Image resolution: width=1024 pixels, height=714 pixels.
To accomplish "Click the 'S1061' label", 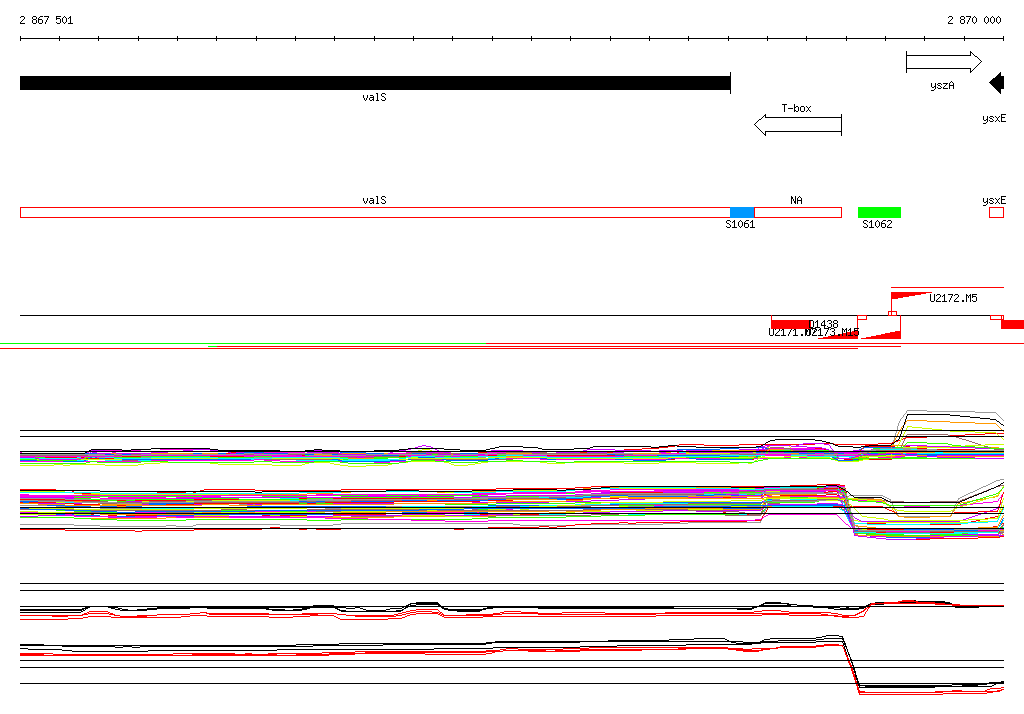I will [740, 224].
